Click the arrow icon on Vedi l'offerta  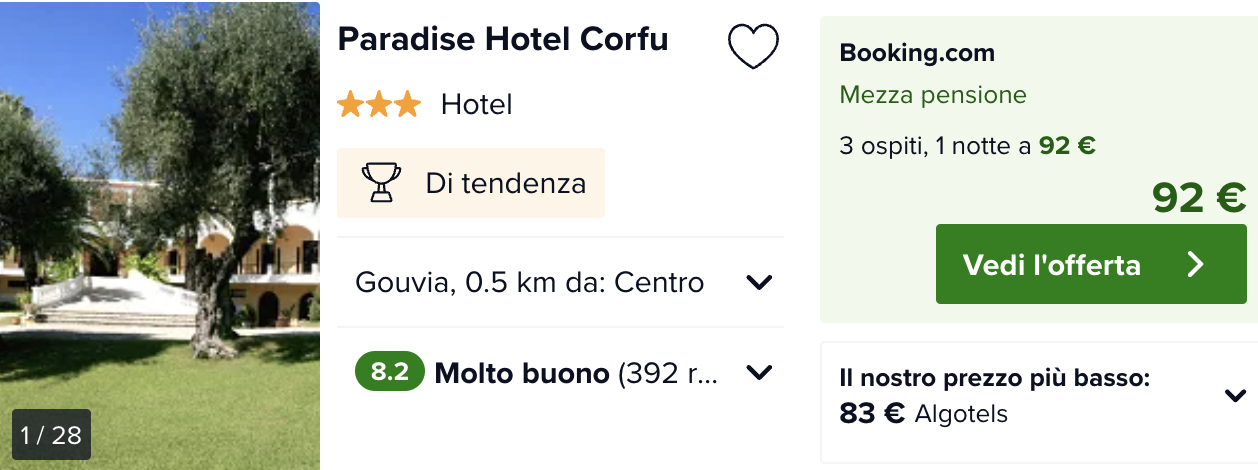coord(1196,264)
